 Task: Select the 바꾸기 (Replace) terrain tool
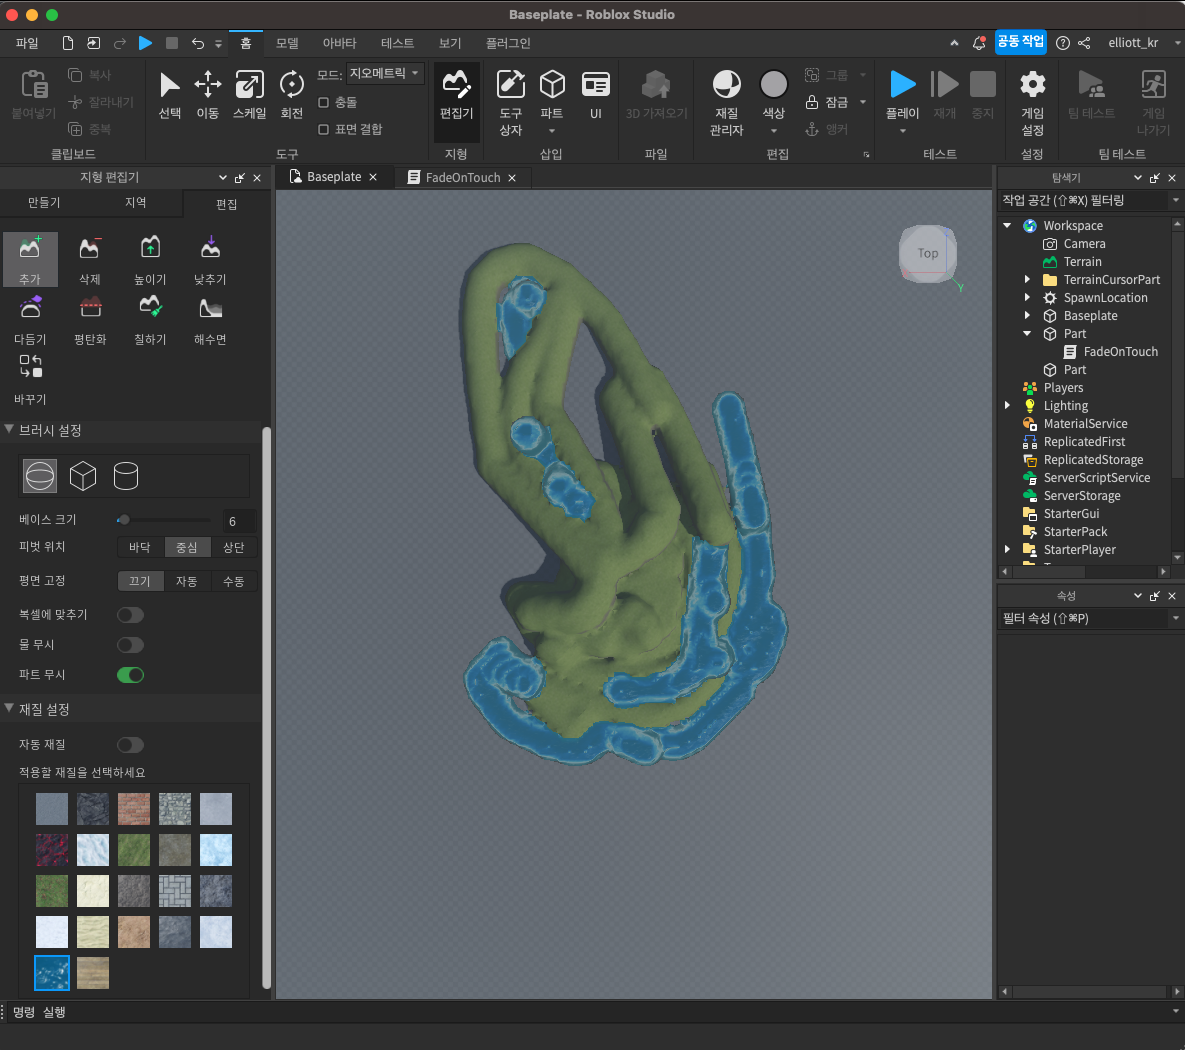click(30, 379)
